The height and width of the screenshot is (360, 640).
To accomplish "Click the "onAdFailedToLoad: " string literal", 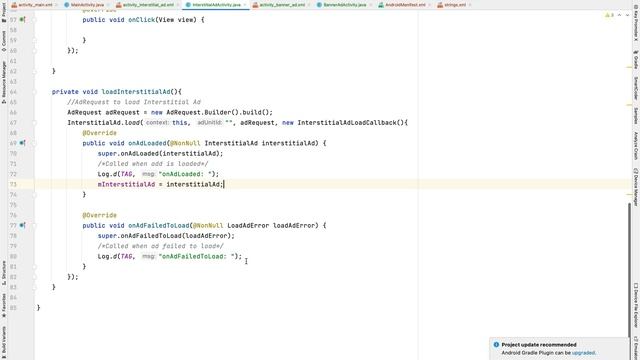I will (197, 256).
